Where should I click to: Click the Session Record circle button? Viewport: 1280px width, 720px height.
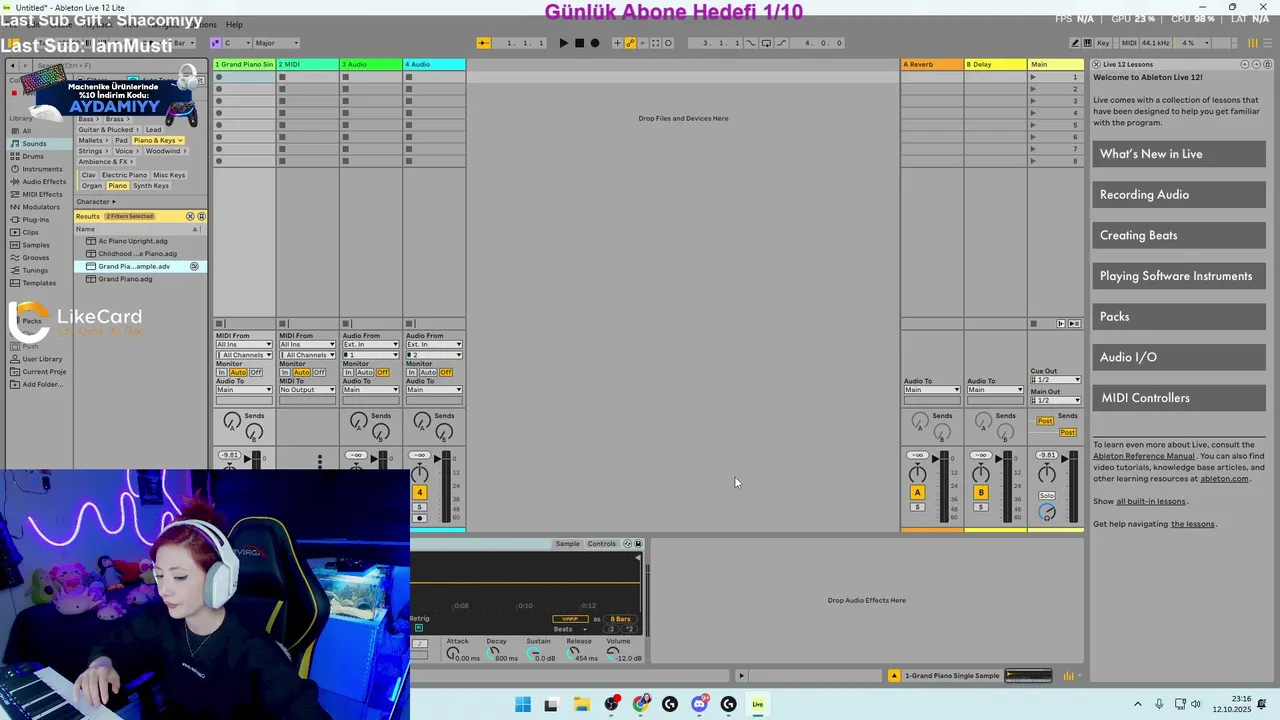click(669, 43)
